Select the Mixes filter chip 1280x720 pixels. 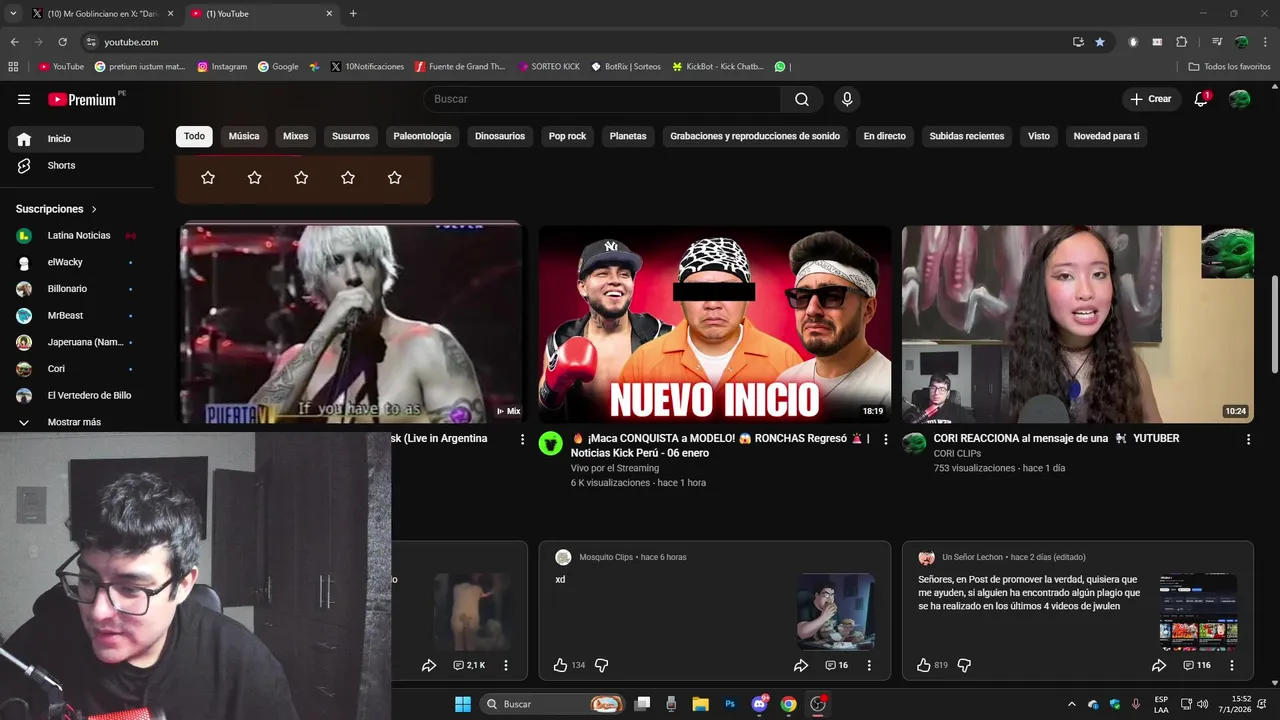click(296, 136)
